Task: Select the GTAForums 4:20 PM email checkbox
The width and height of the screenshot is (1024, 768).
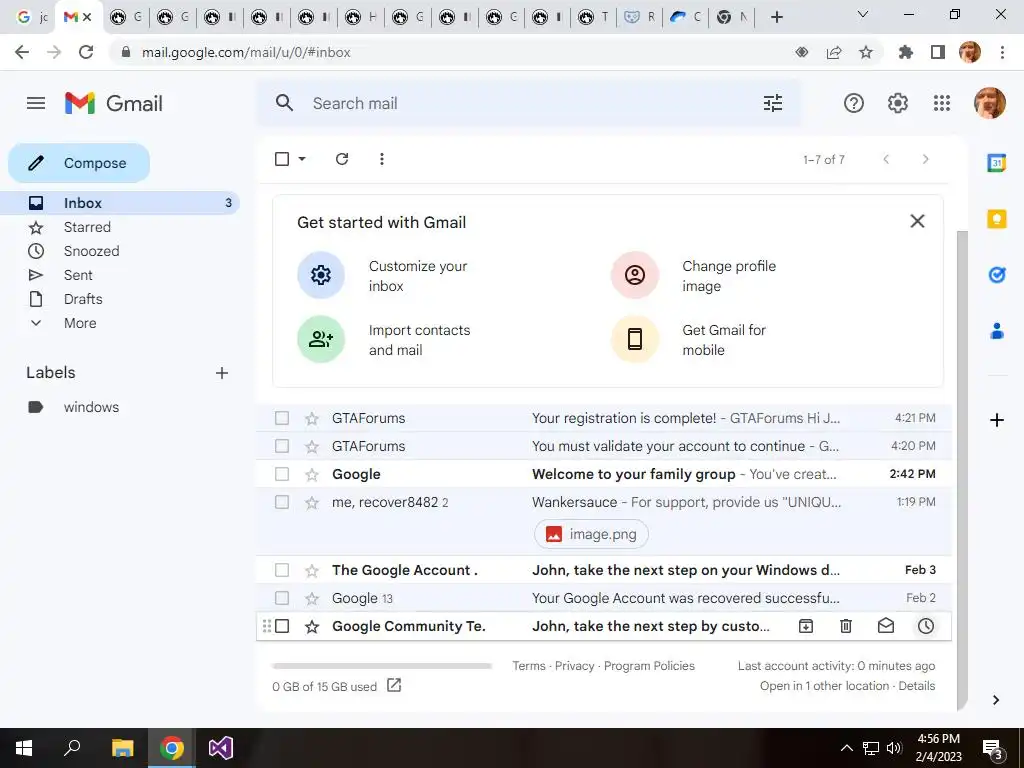Action: click(282, 446)
